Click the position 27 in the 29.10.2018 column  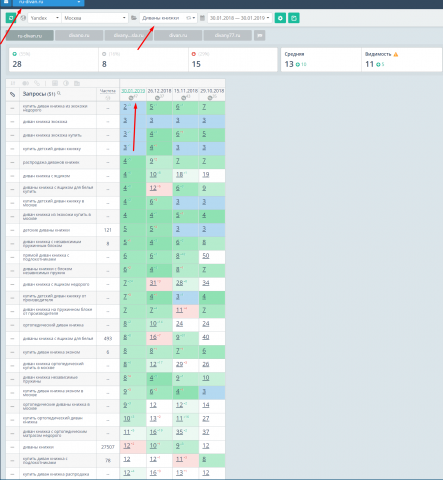[x=206, y=418]
